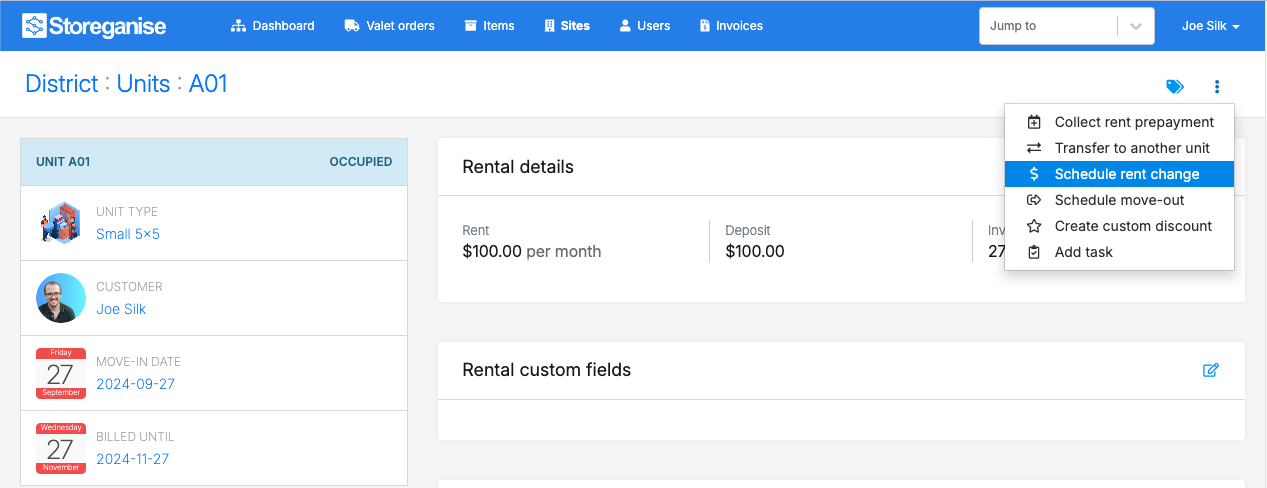This screenshot has width=1267, height=488.
Task: Open the Small 5×5 unit type link
Action: (128, 234)
